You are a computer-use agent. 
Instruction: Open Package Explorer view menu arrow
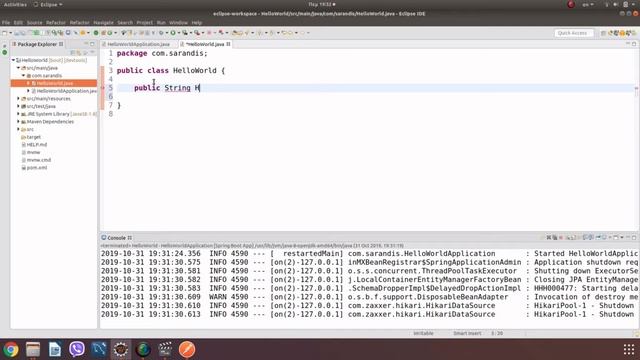[x=92, y=52]
